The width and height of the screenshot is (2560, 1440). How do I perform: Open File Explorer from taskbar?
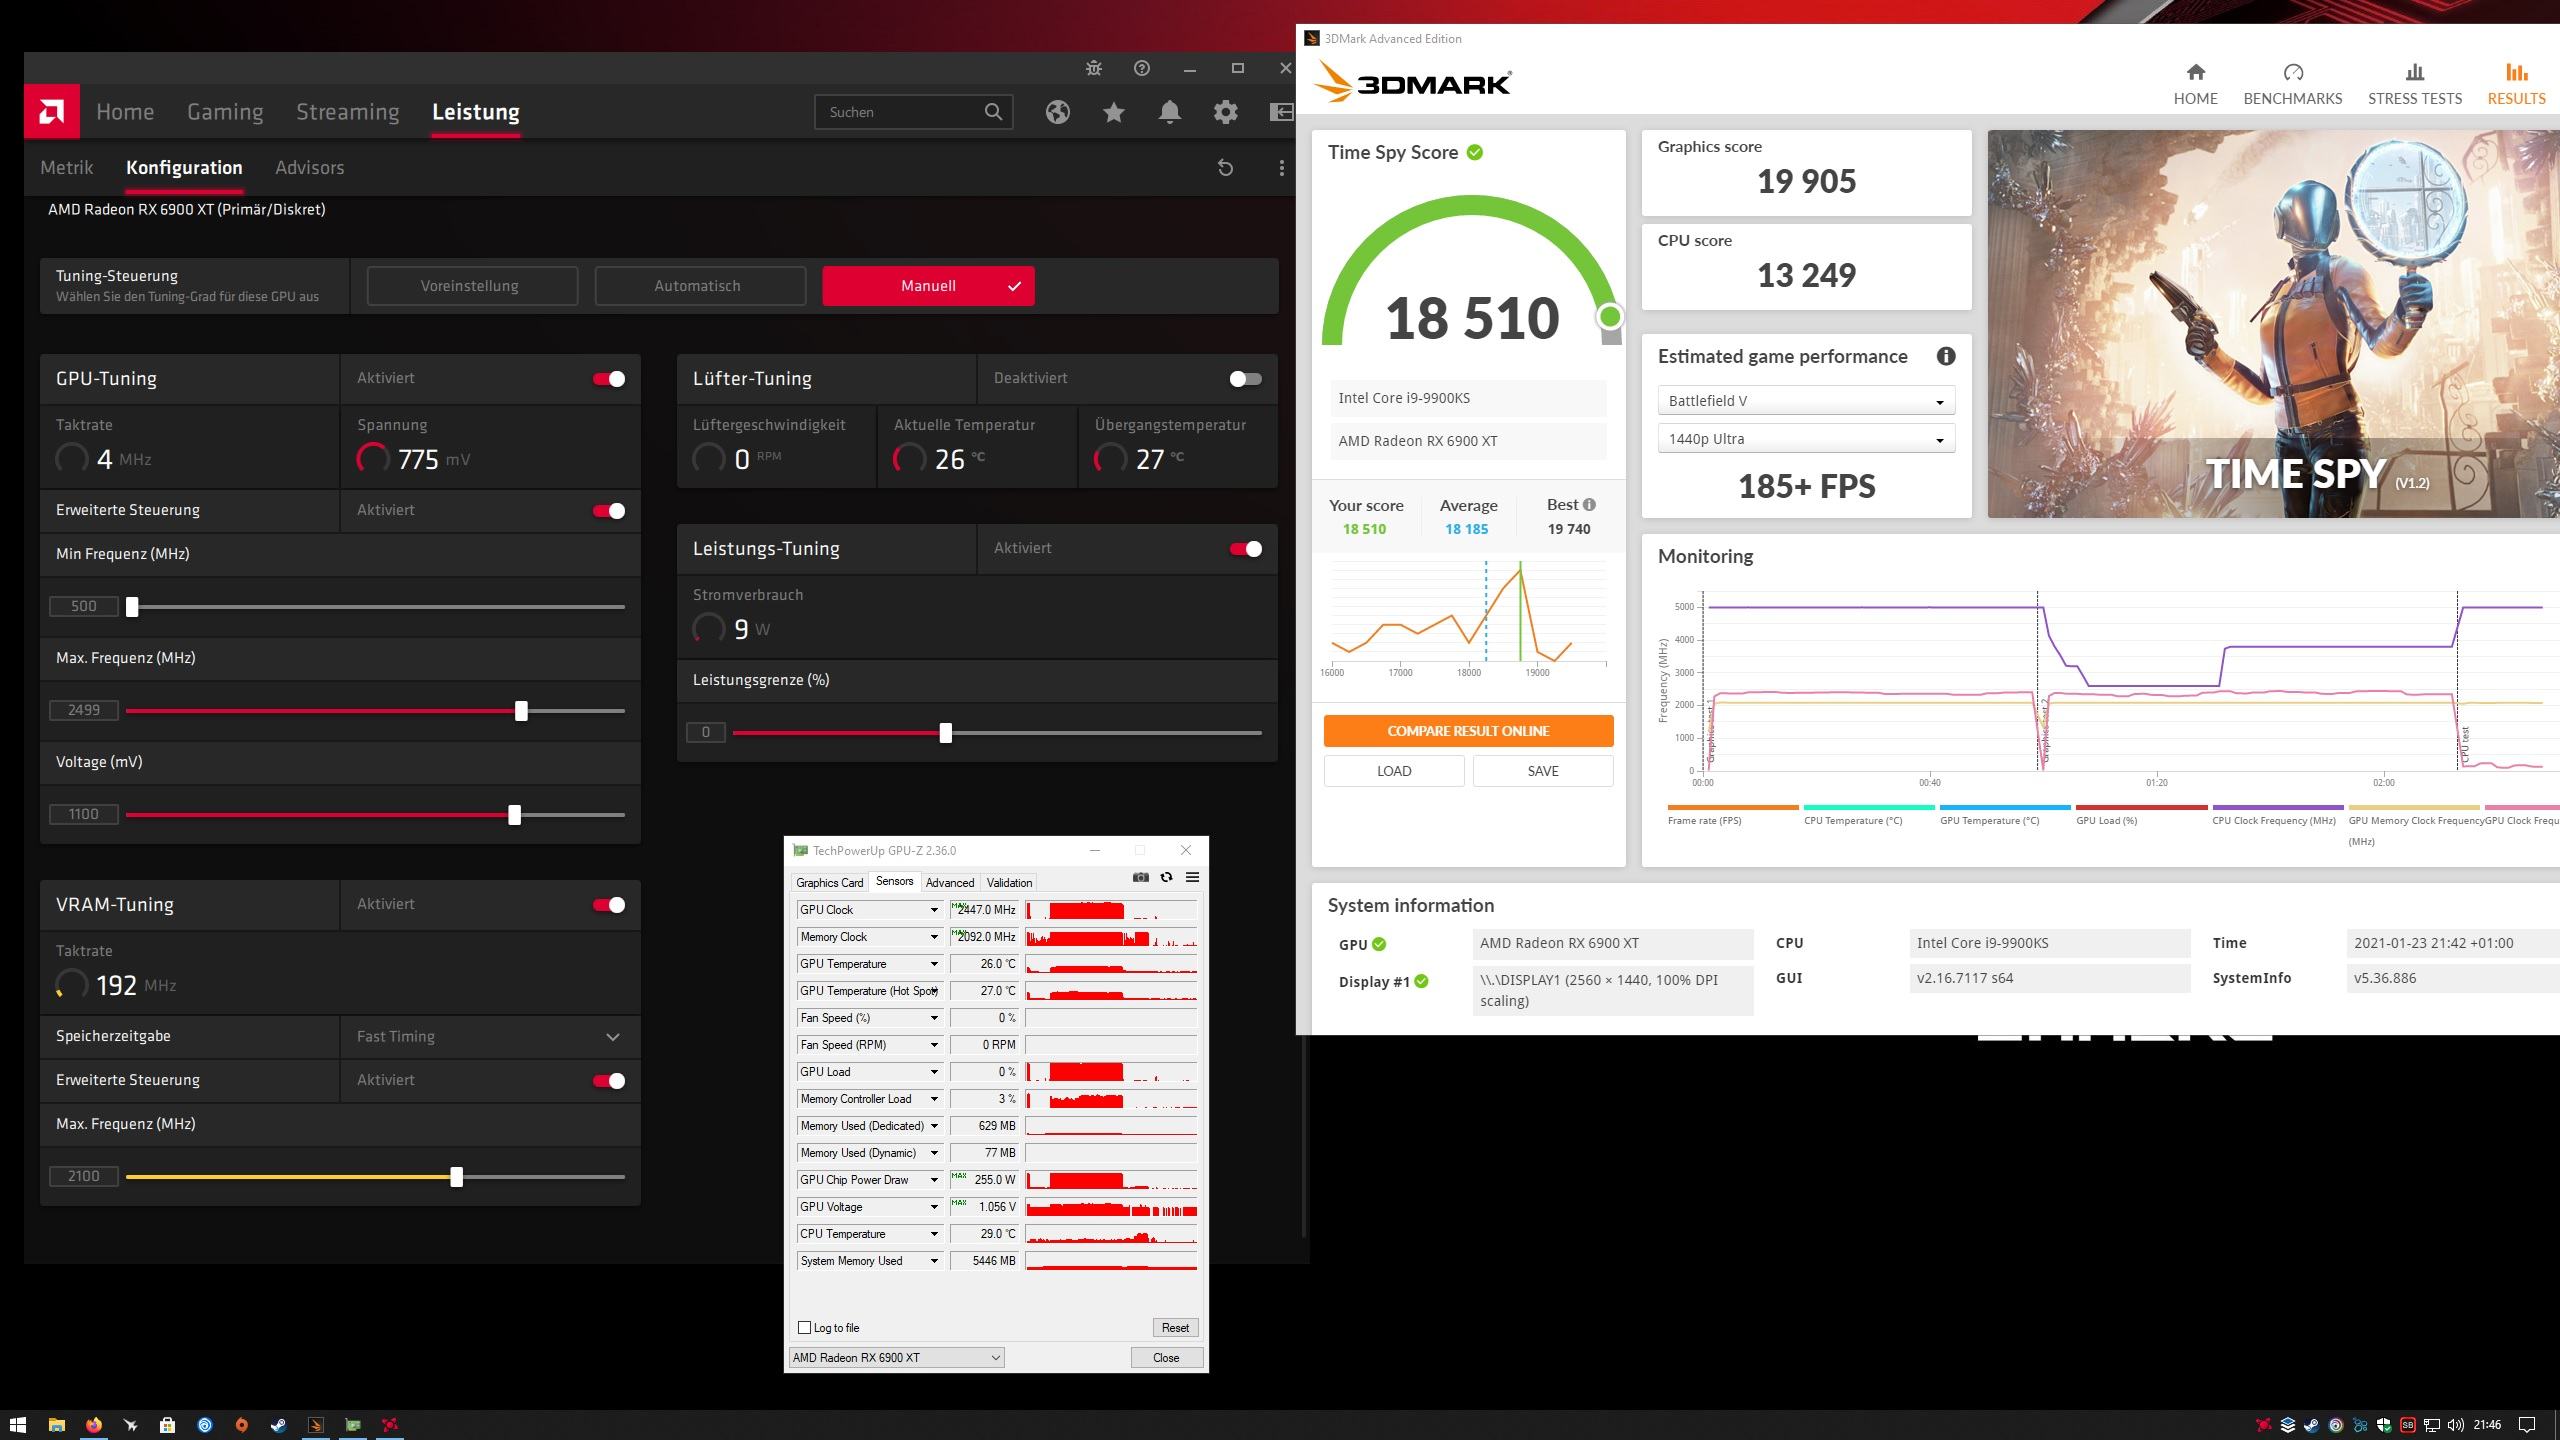click(57, 1425)
